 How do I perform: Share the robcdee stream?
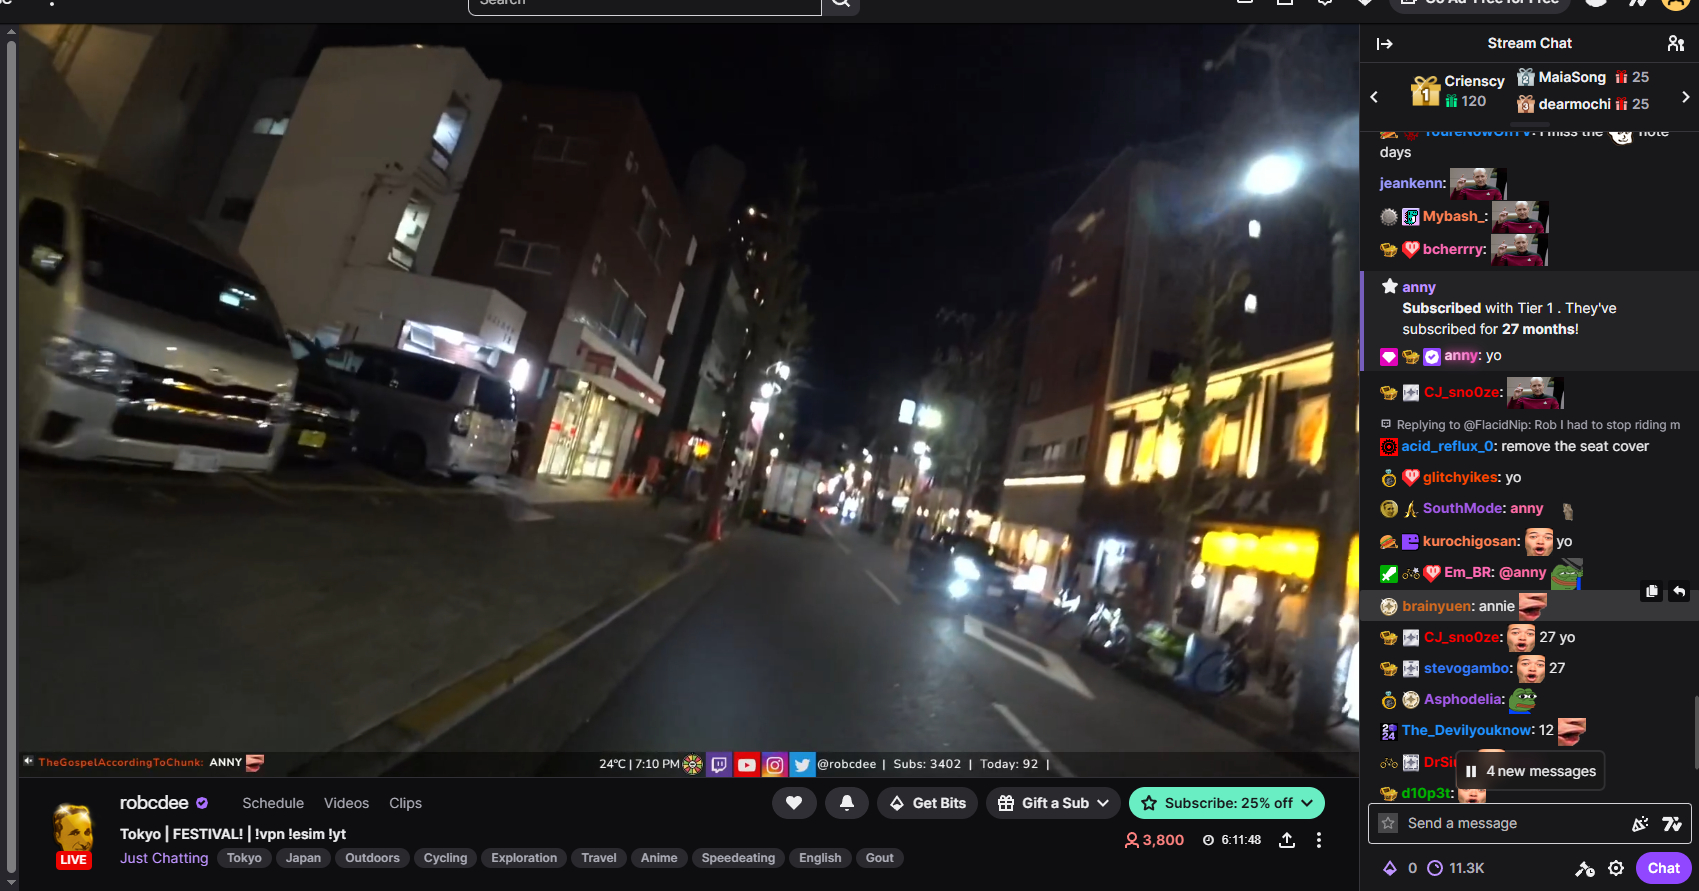coord(1287,840)
